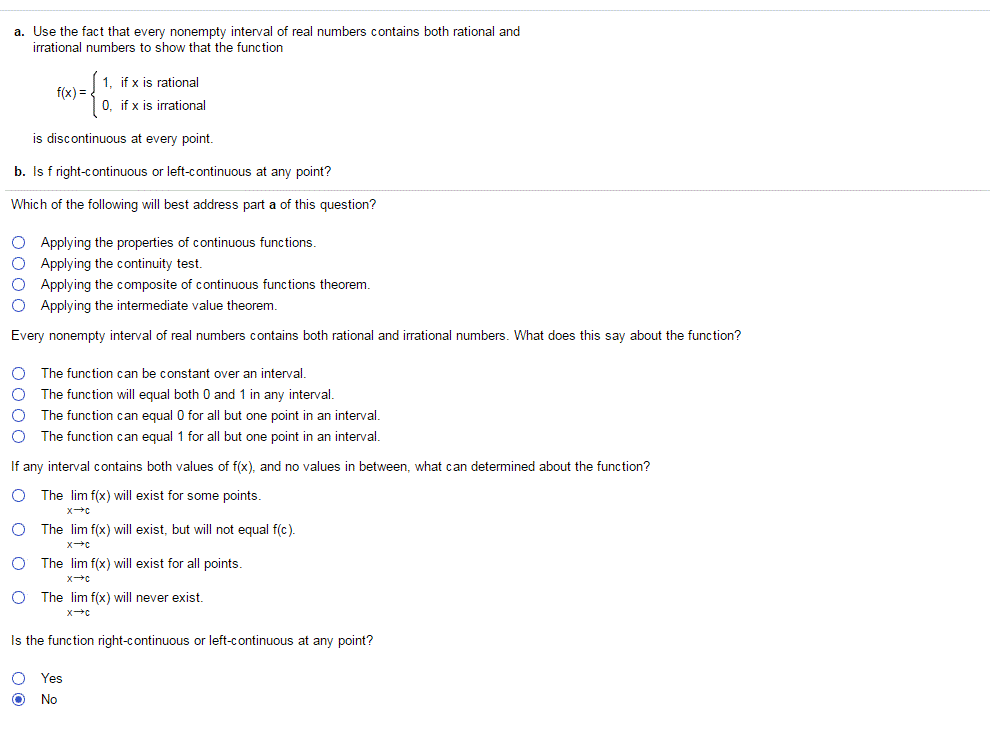This screenshot has height=746, width=990.
Task: Click the 'Is the function right-continuous' final question
Action: tap(192, 640)
